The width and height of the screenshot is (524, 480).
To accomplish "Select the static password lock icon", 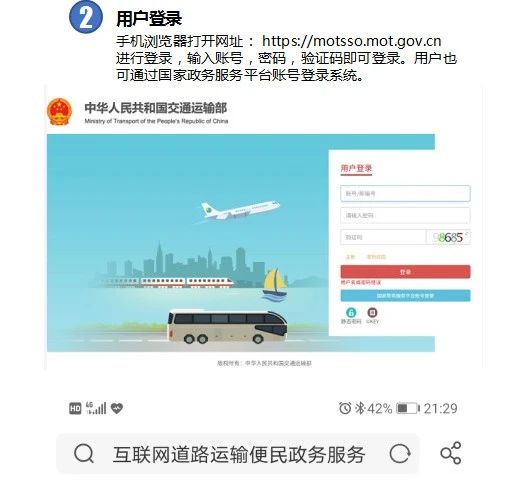I will (x=351, y=313).
